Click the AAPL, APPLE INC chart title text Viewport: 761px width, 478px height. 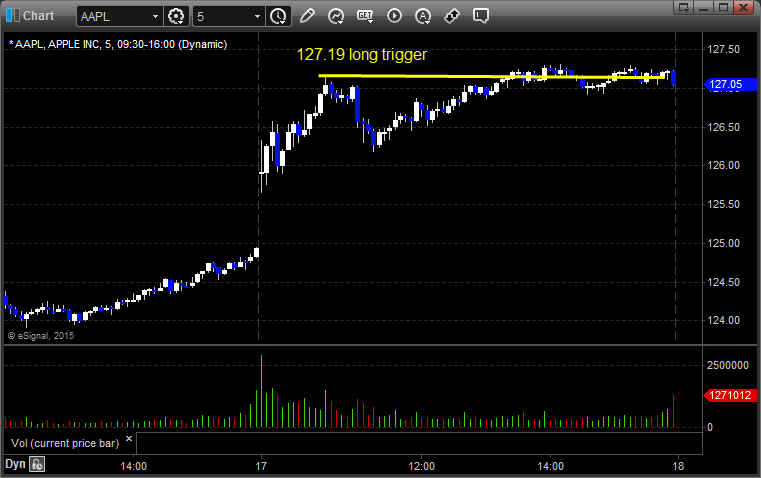(118, 44)
